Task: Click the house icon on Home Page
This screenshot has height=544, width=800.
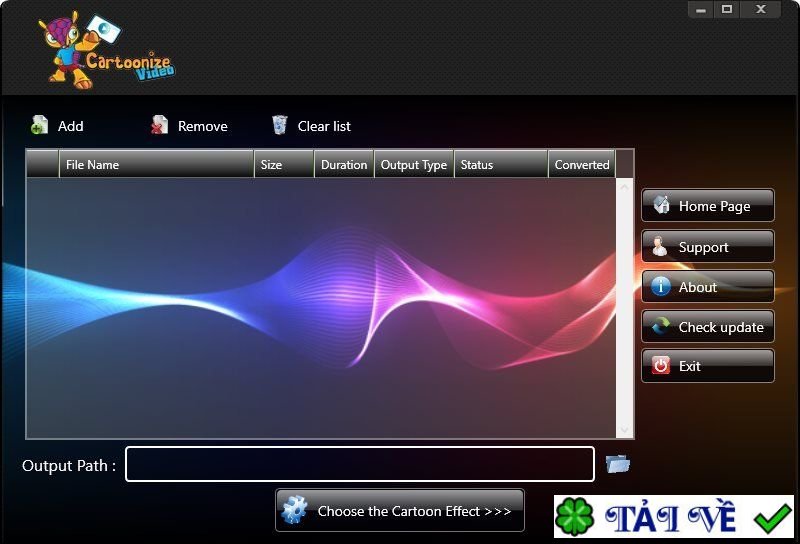Action: (x=661, y=204)
